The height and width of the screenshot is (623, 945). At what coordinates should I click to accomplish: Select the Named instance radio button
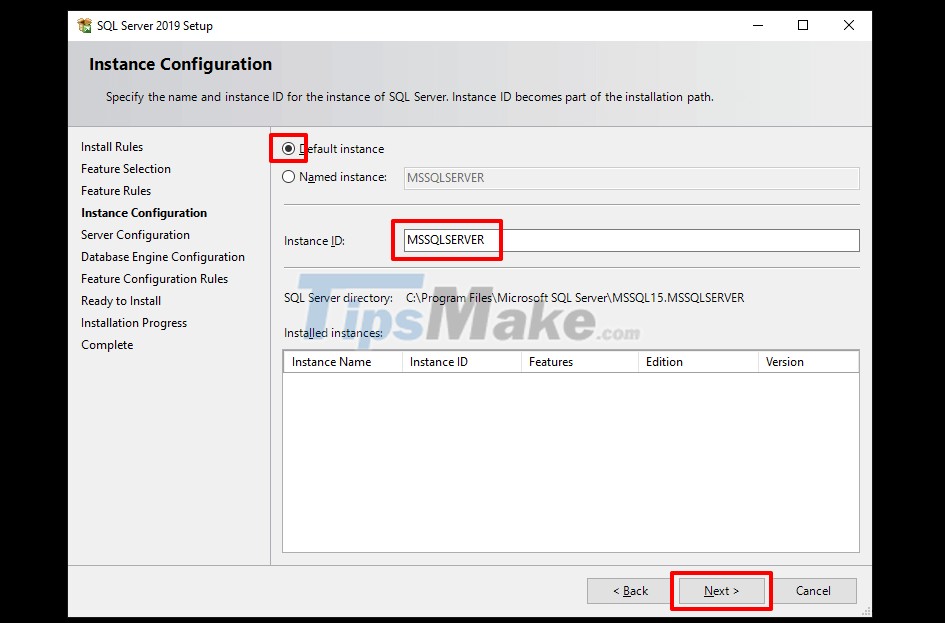[x=288, y=176]
